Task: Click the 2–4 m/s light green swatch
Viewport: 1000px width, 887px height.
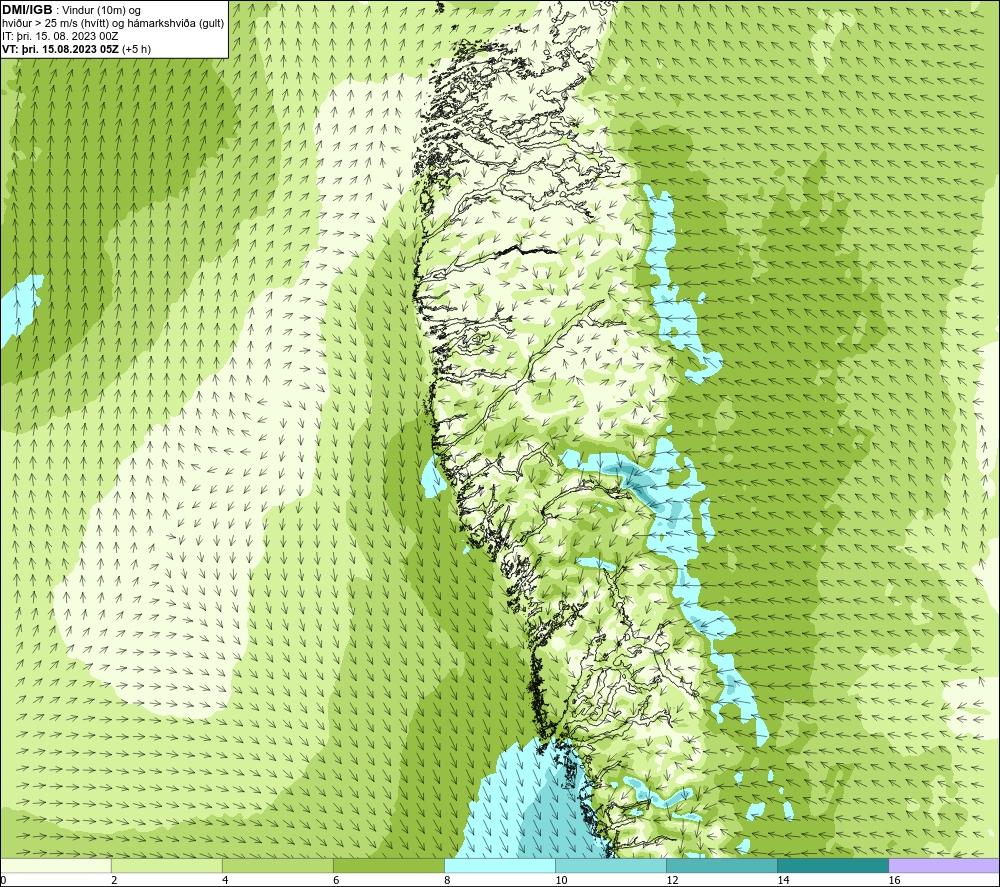Action: point(166,866)
